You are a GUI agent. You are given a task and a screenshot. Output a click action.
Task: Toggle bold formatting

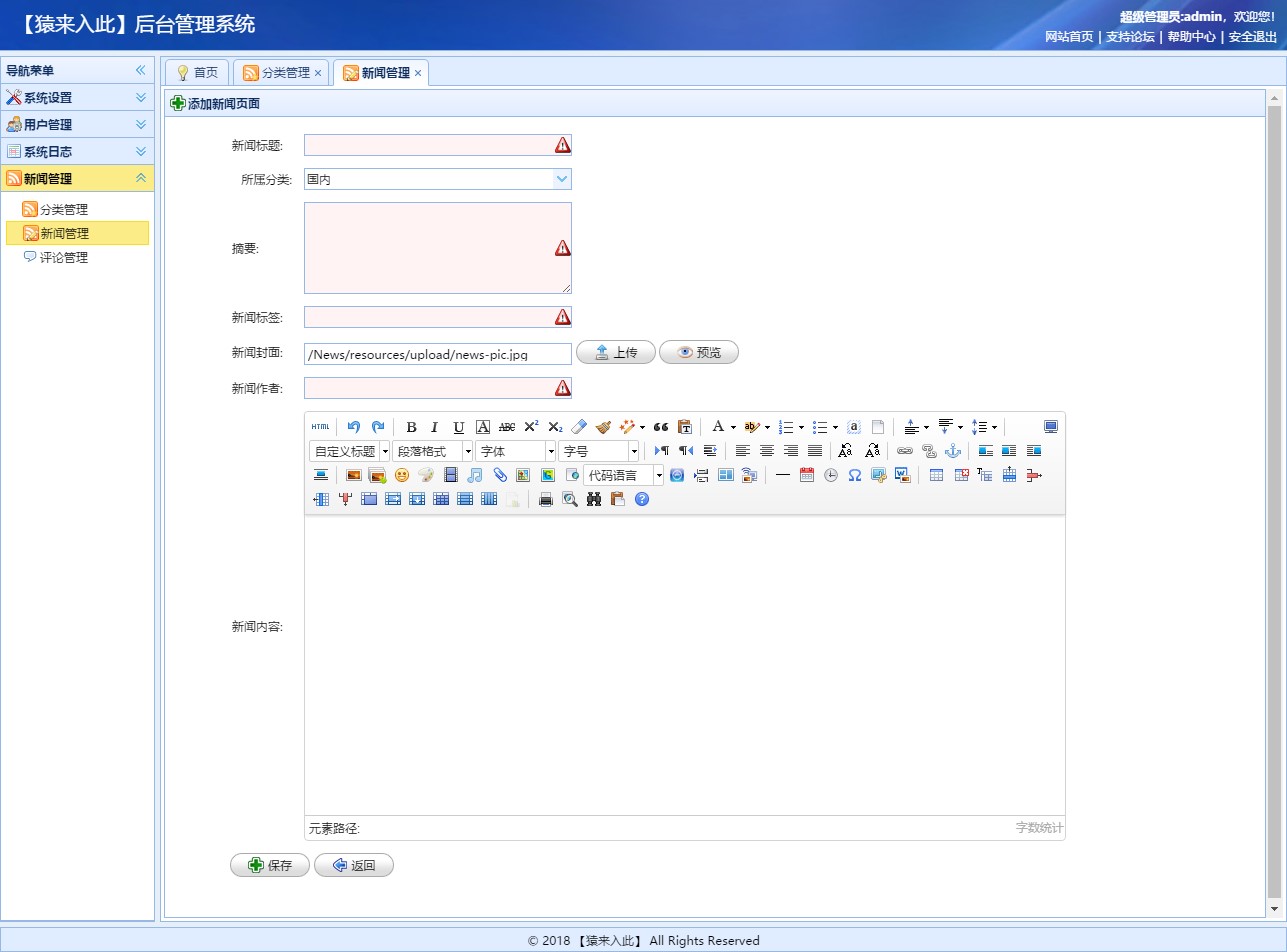pos(412,426)
